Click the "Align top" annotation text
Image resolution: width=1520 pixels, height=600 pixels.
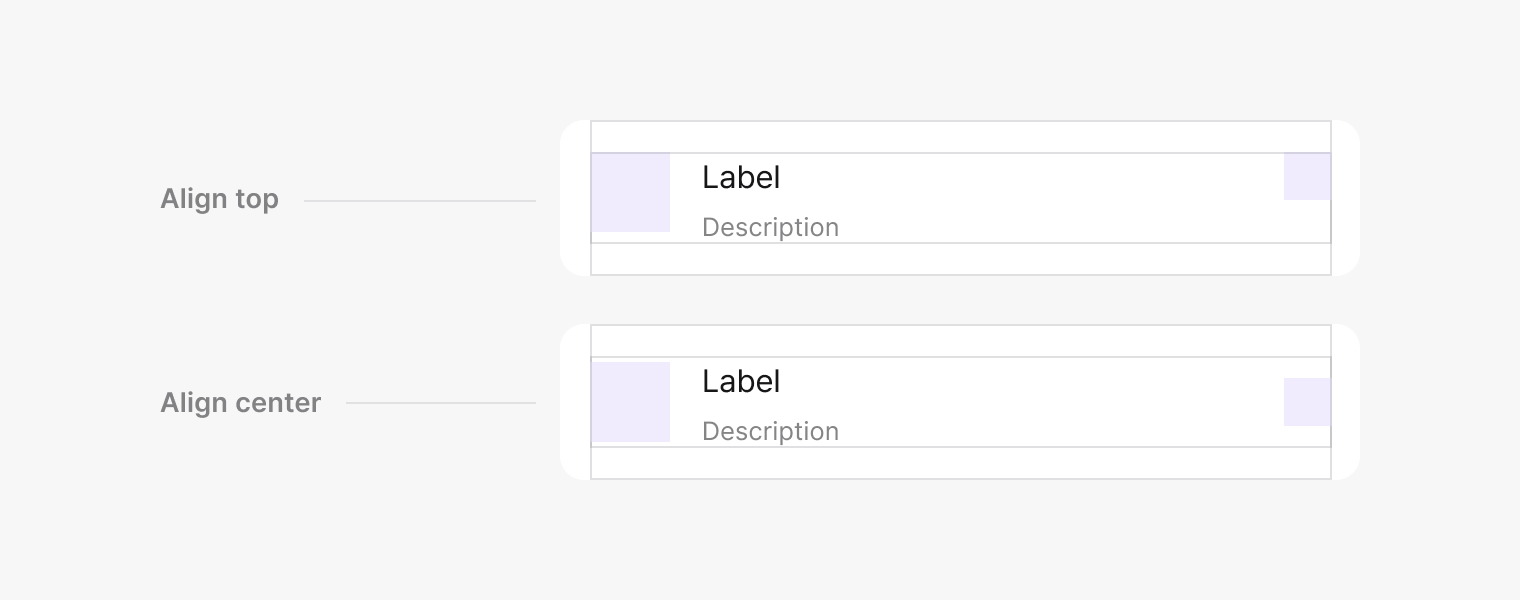(219, 199)
